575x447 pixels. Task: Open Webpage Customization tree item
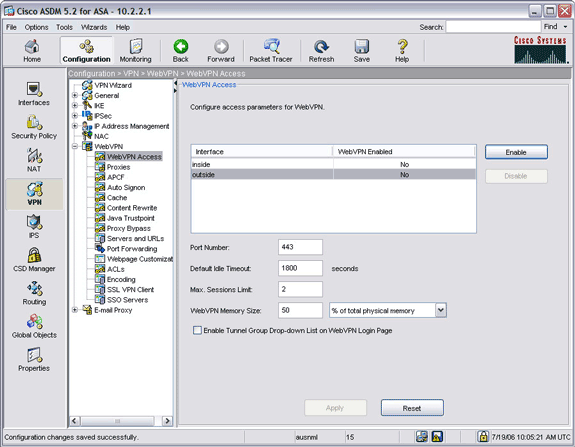point(140,259)
